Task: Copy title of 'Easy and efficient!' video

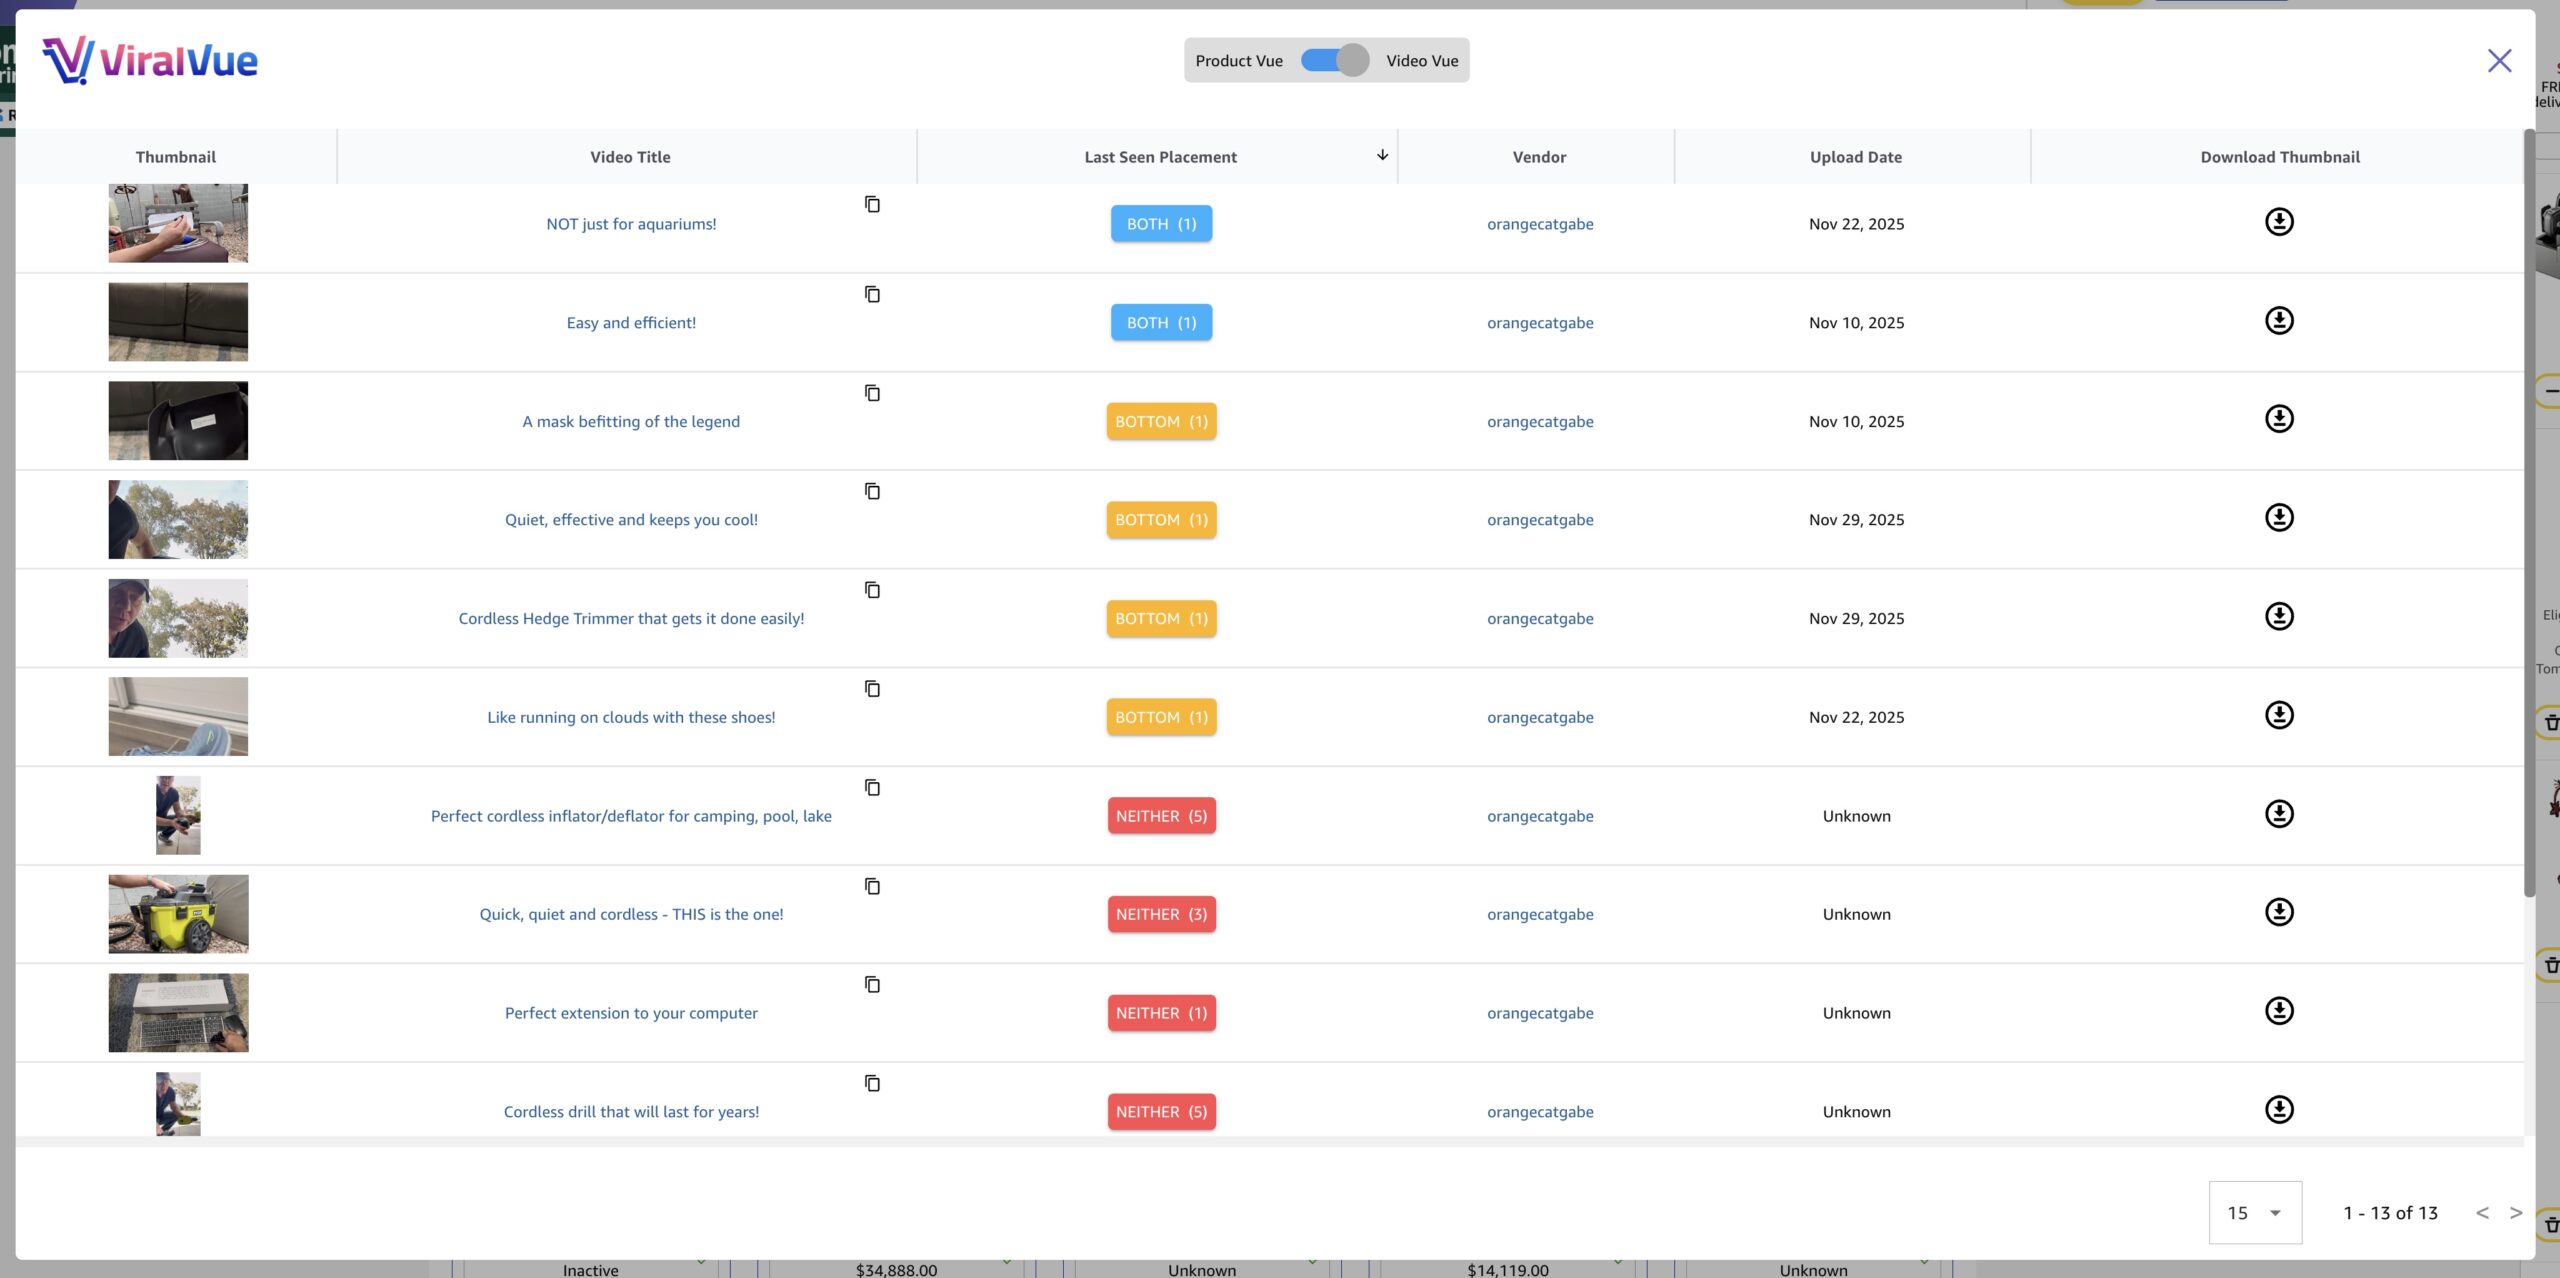Action: click(x=872, y=294)
